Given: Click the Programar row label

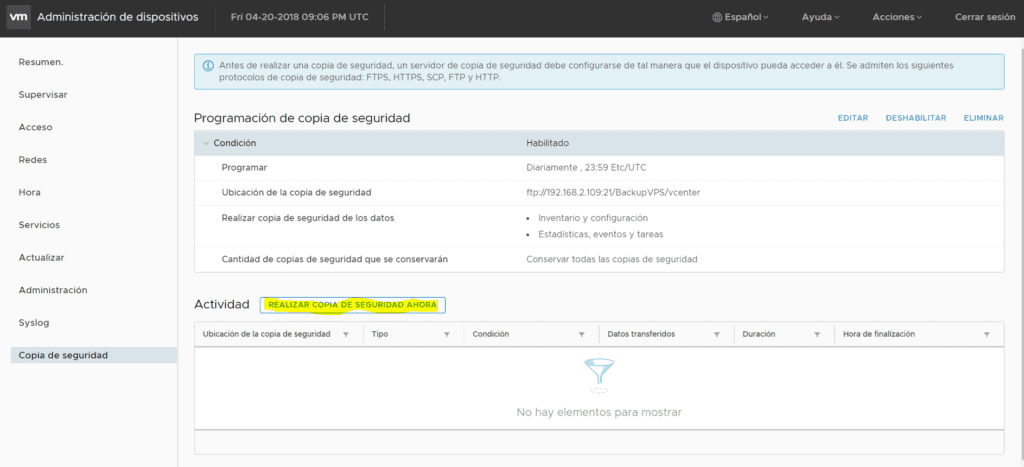Looking at the screenshot, I should tap(244, 168).
